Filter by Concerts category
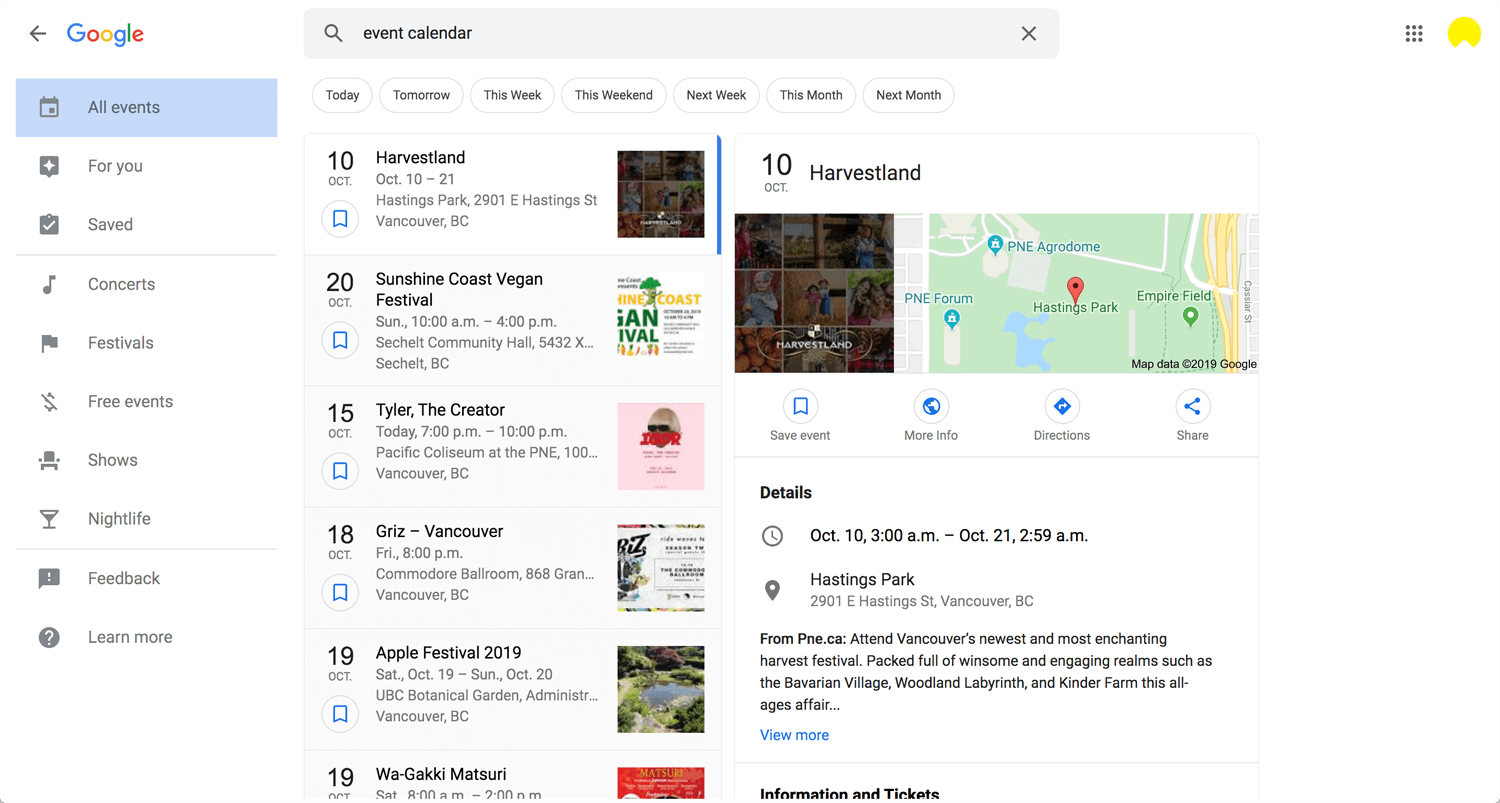 [x=146, y=284]
